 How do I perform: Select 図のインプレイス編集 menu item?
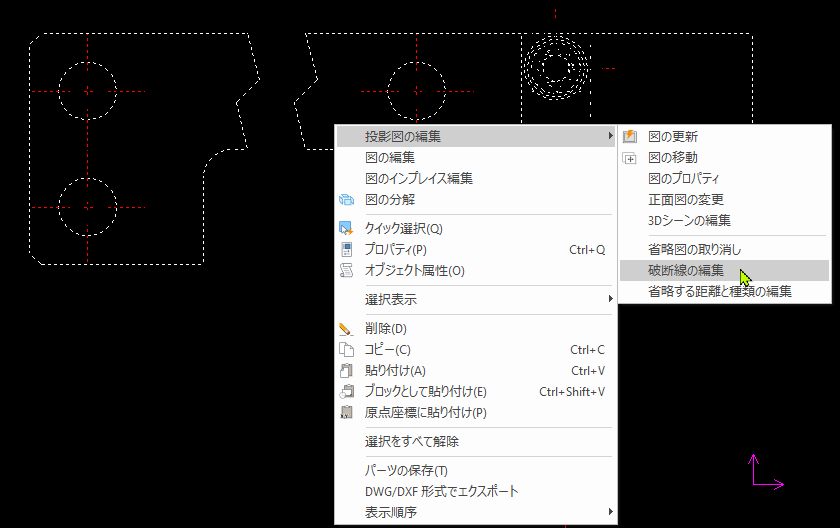click(476, 178)
